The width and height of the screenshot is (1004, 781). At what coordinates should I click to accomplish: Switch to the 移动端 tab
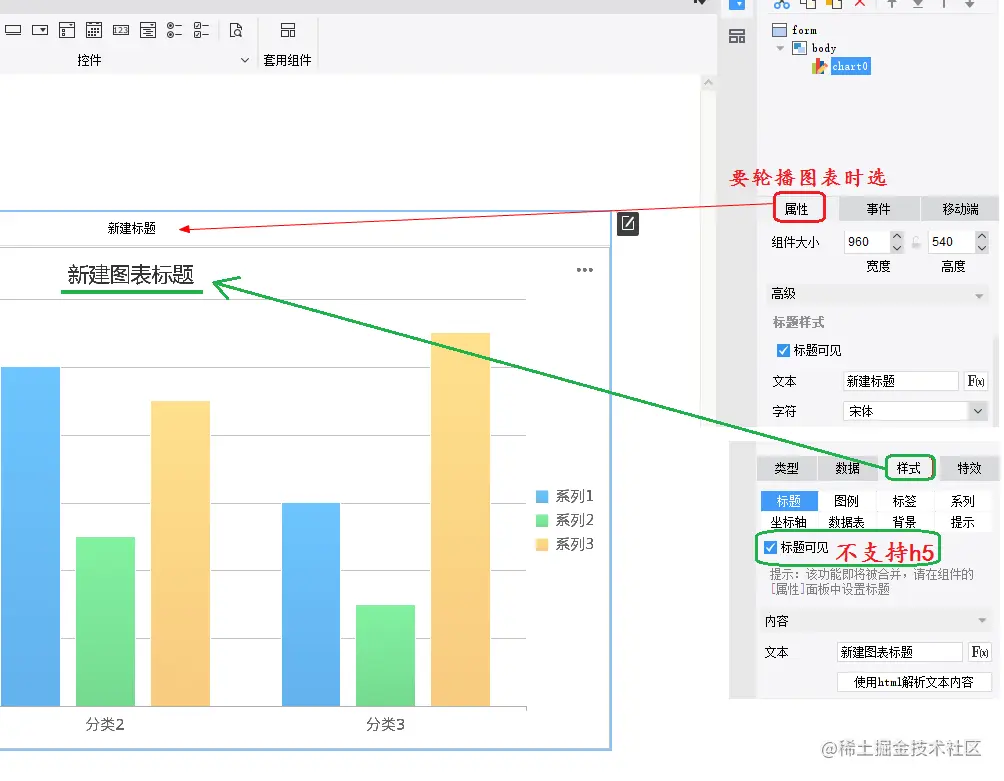click(x=960, y=209)
